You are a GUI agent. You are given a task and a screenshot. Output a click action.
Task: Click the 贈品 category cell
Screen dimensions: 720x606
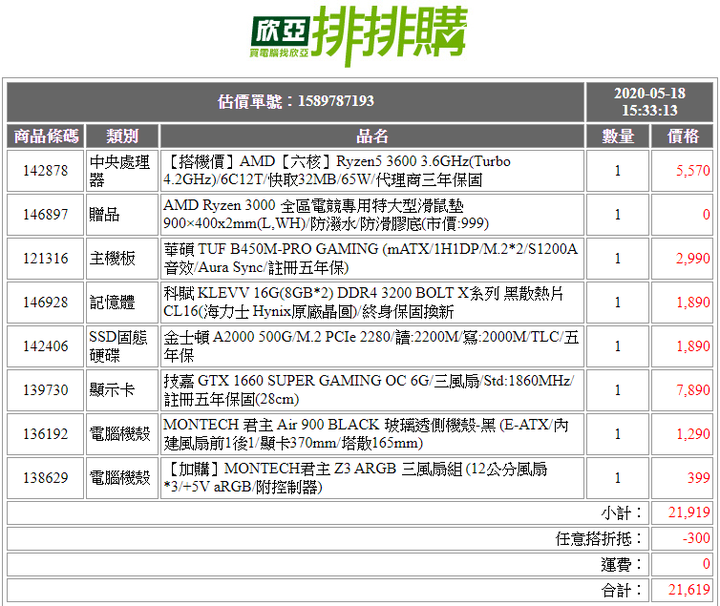click(122, 214)
